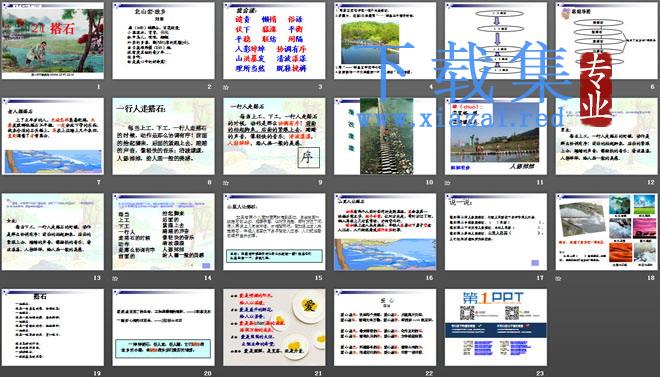Select slide 7 with blue stream illustration
The width and height of the screenshot is (660, 377).
53,136
